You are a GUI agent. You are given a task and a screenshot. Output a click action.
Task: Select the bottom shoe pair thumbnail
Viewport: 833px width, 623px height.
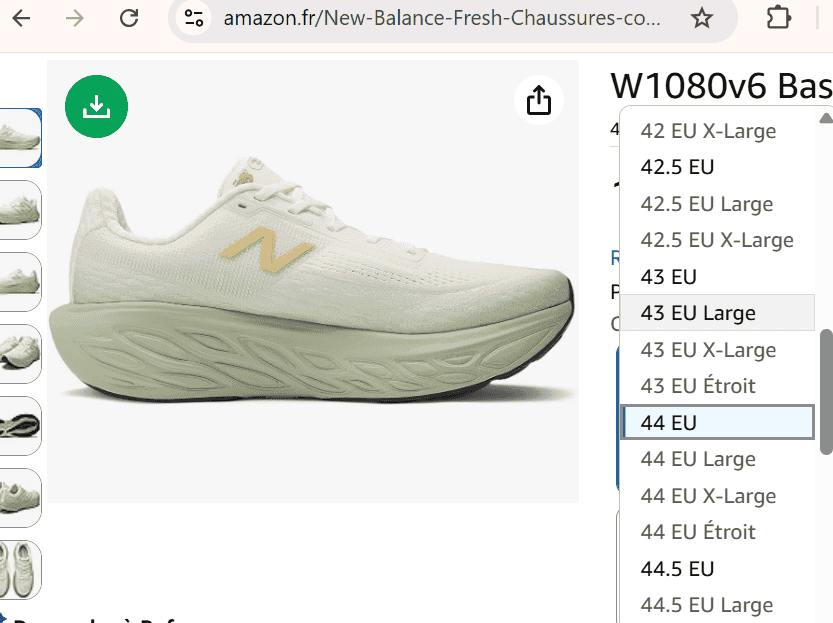tap(20, 570)
